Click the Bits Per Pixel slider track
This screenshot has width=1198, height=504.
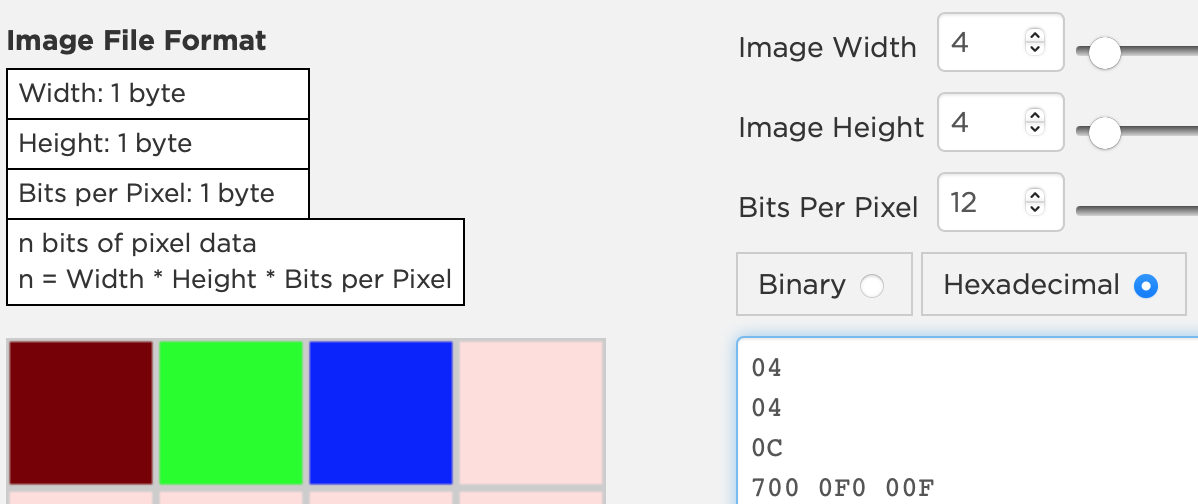pos(1140,210)
